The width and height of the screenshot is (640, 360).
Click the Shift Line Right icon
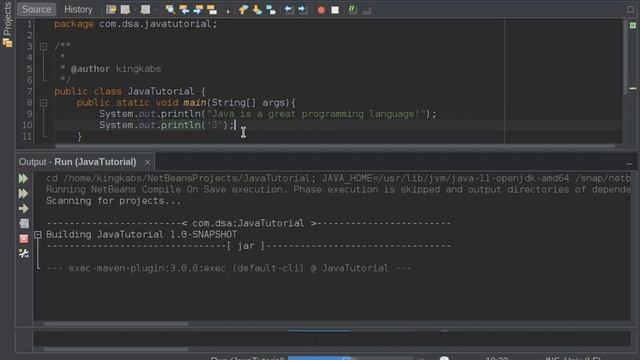(303, 9)
